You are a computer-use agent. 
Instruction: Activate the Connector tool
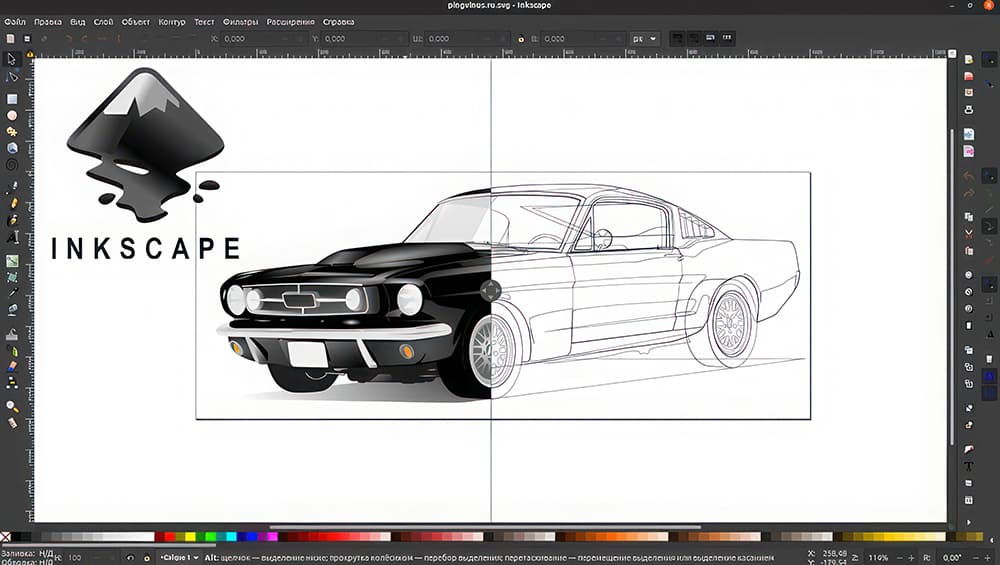coord(12,383)
